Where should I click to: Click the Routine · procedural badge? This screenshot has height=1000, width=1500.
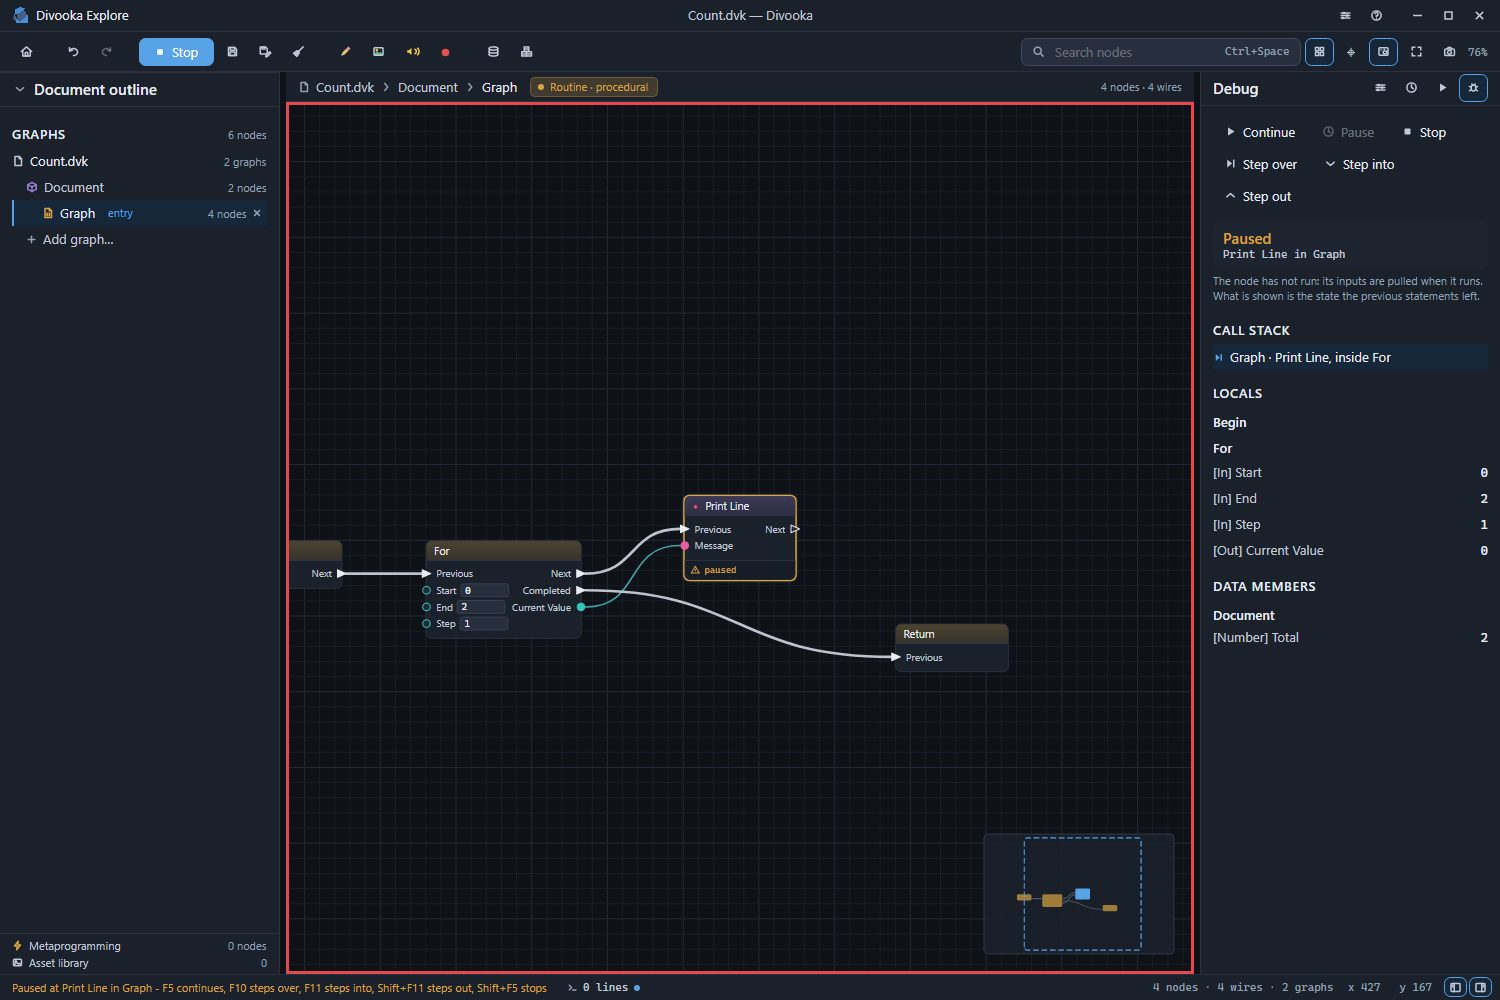pos(594,87)
